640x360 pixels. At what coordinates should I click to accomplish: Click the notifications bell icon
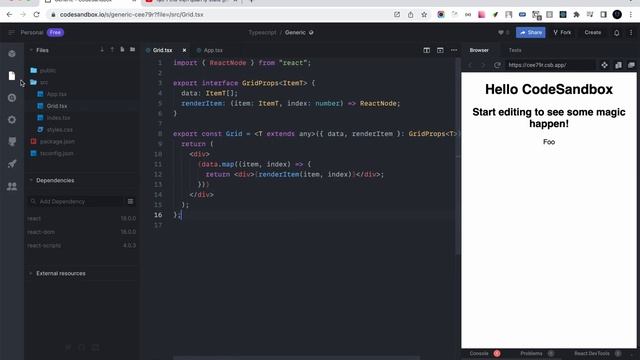point(617,33)
